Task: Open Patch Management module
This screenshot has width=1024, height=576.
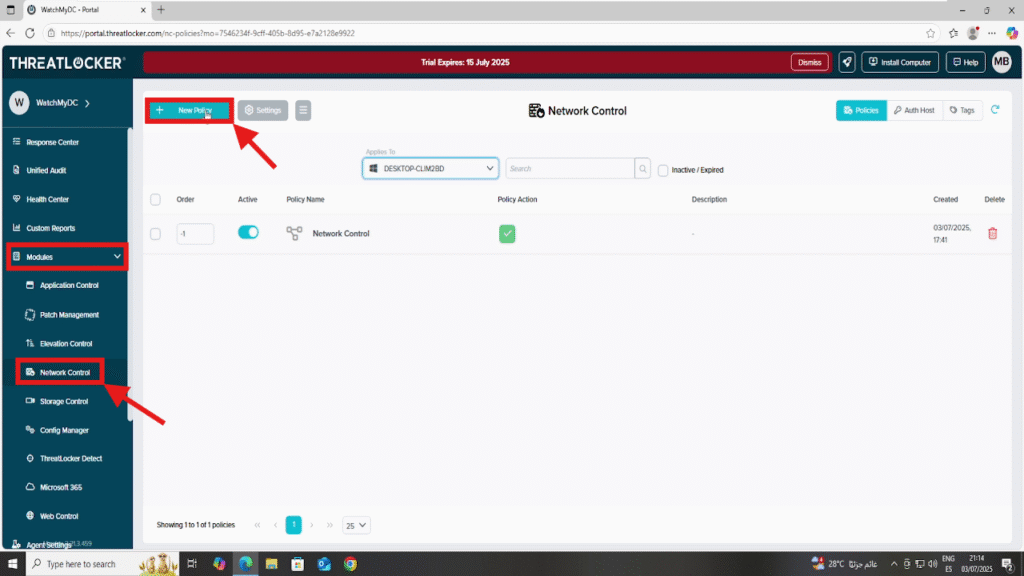Action: 69,315
